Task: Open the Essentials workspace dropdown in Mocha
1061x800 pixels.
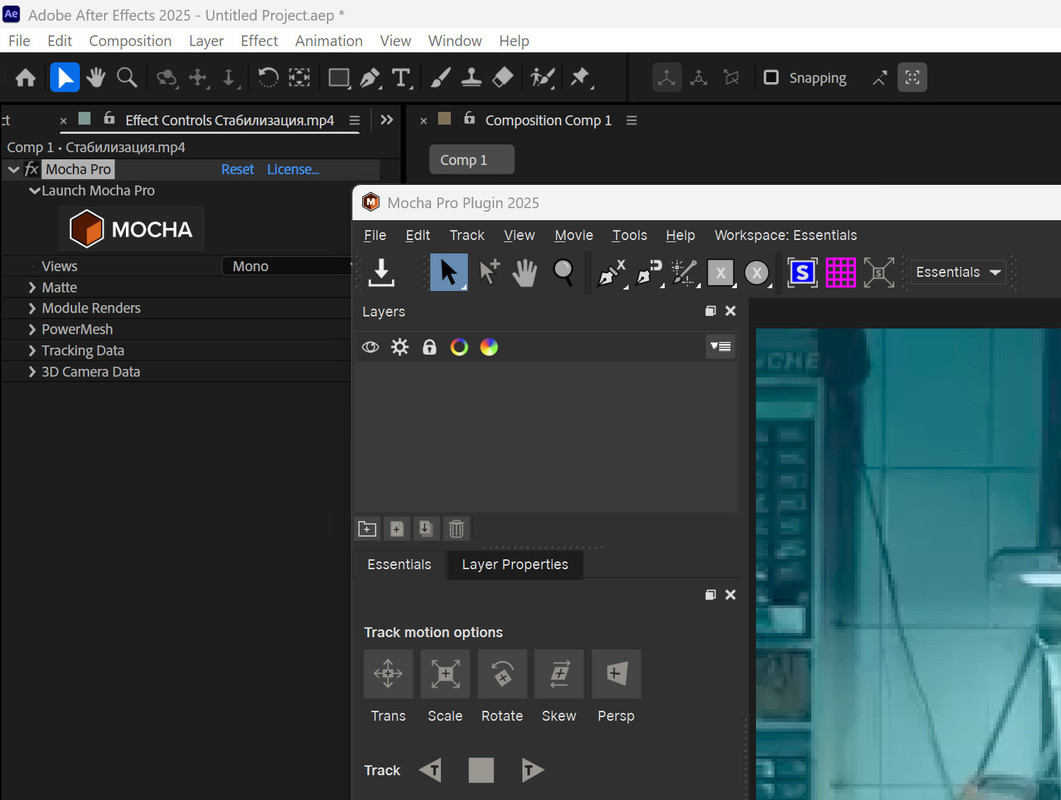Action: tap(957, 272)
